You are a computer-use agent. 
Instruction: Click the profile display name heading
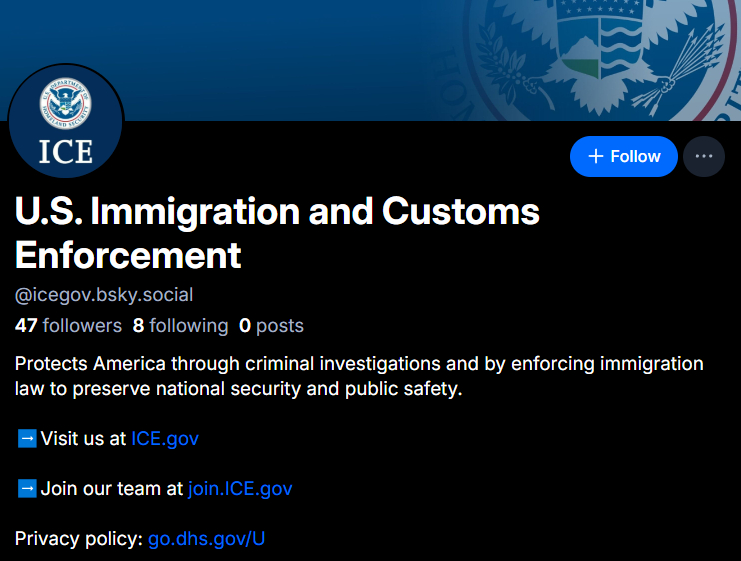(x=277, y=232)
